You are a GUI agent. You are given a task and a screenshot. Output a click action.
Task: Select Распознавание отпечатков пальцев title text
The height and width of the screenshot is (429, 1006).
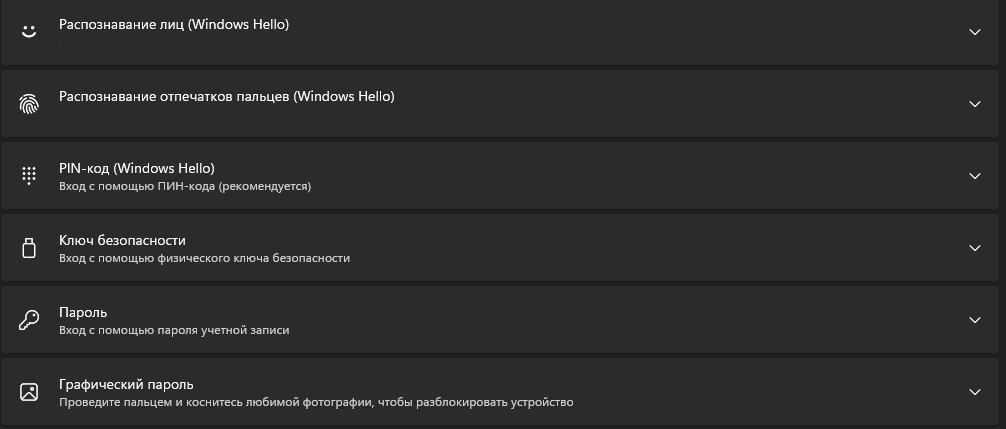(x=226, y=97)
